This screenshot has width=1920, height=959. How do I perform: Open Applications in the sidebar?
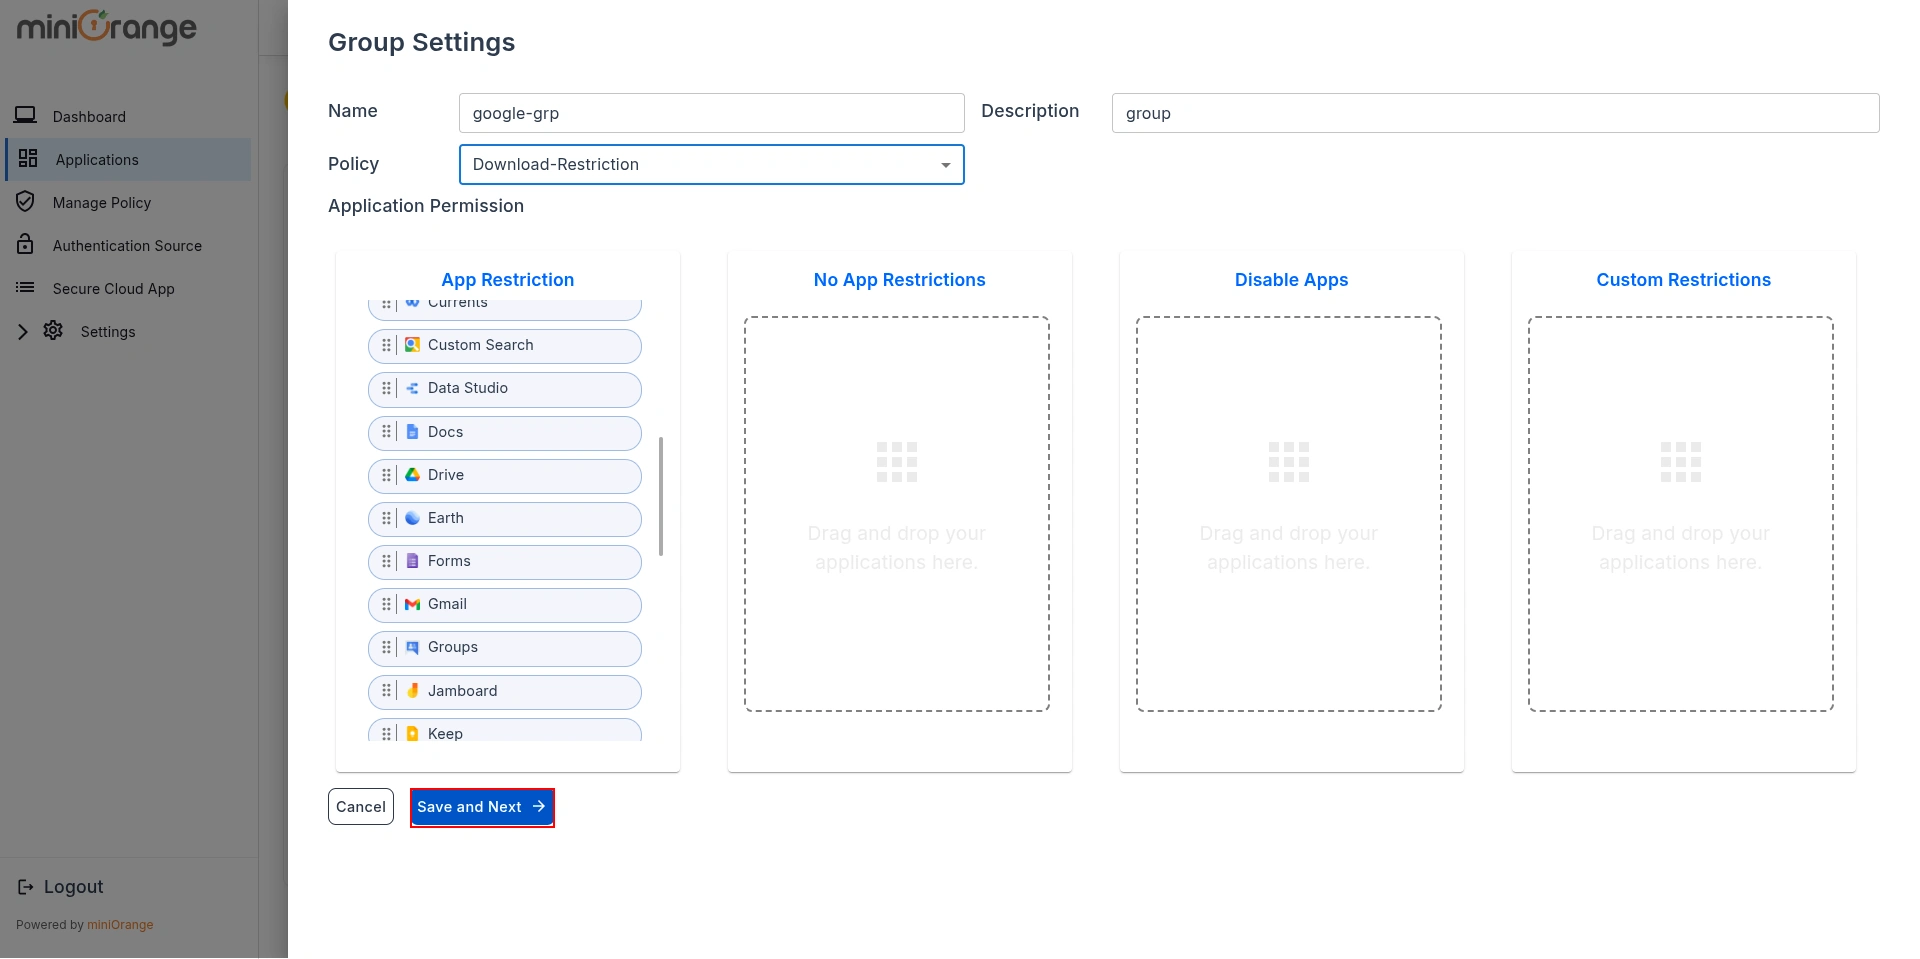point(128,159)
